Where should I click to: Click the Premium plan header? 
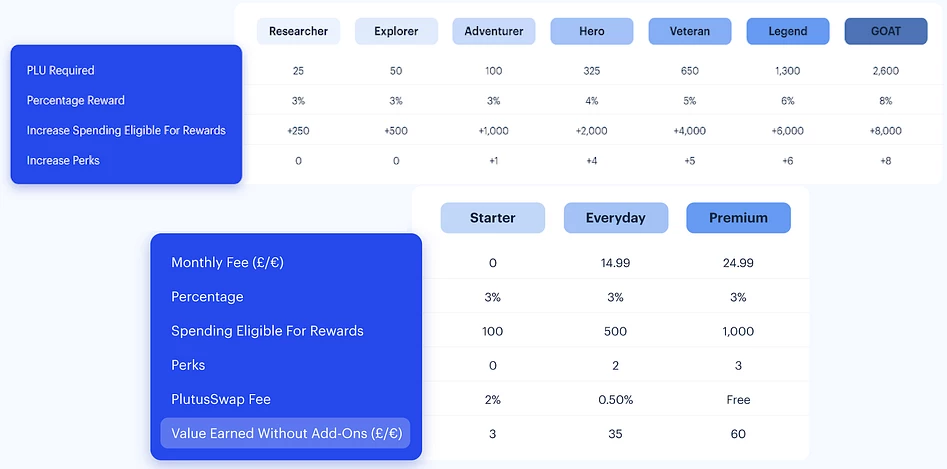[739, 218]
